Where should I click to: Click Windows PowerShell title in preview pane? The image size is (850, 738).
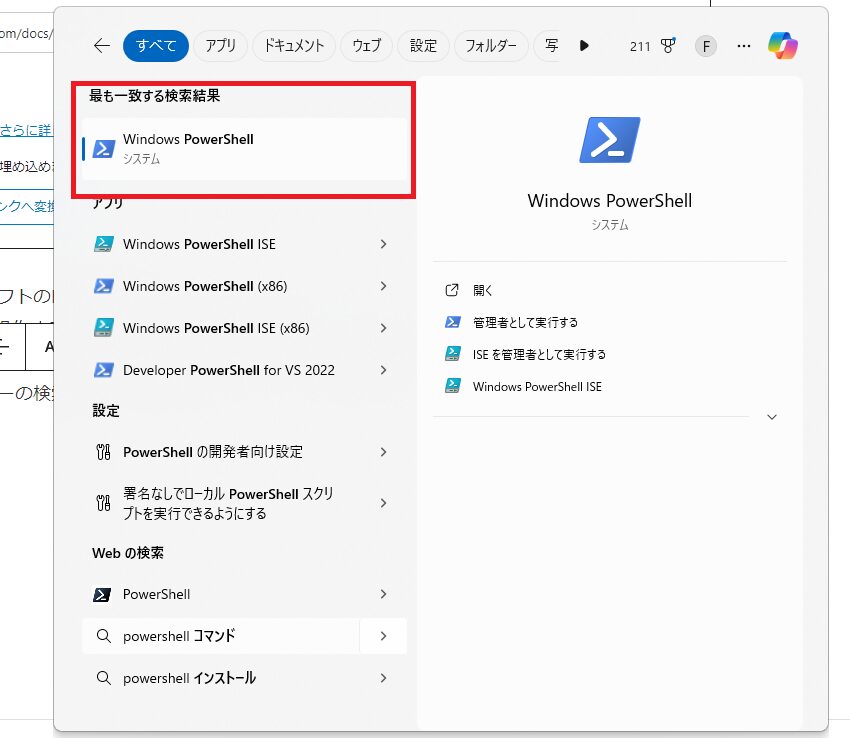pos(609,201)
